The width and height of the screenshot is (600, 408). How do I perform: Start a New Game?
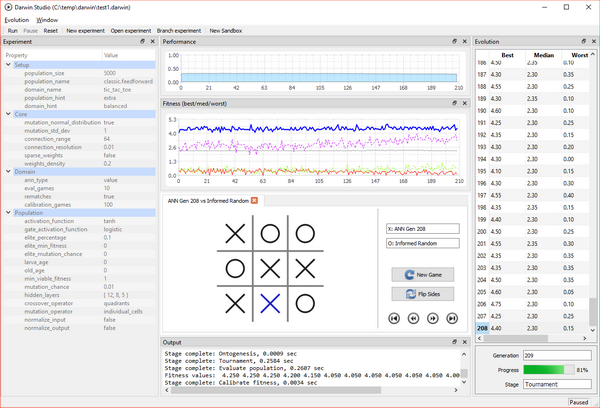click(423, 274)
